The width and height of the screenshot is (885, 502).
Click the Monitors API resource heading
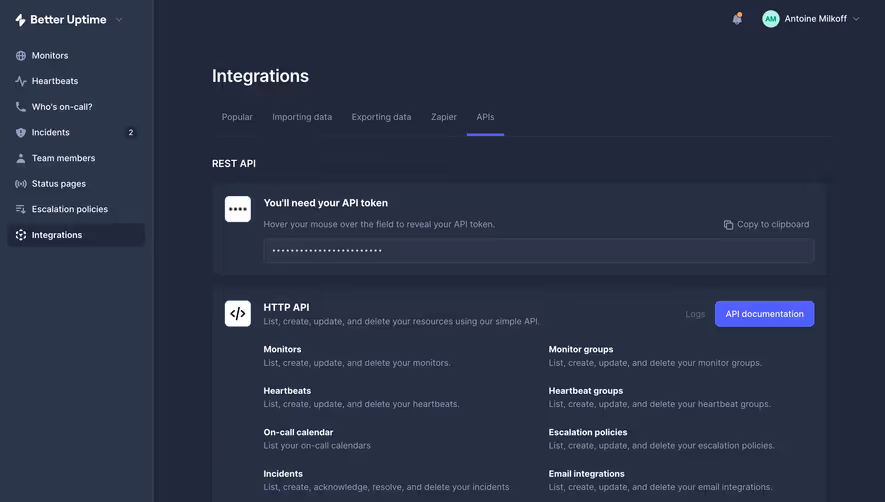[282, 349]
